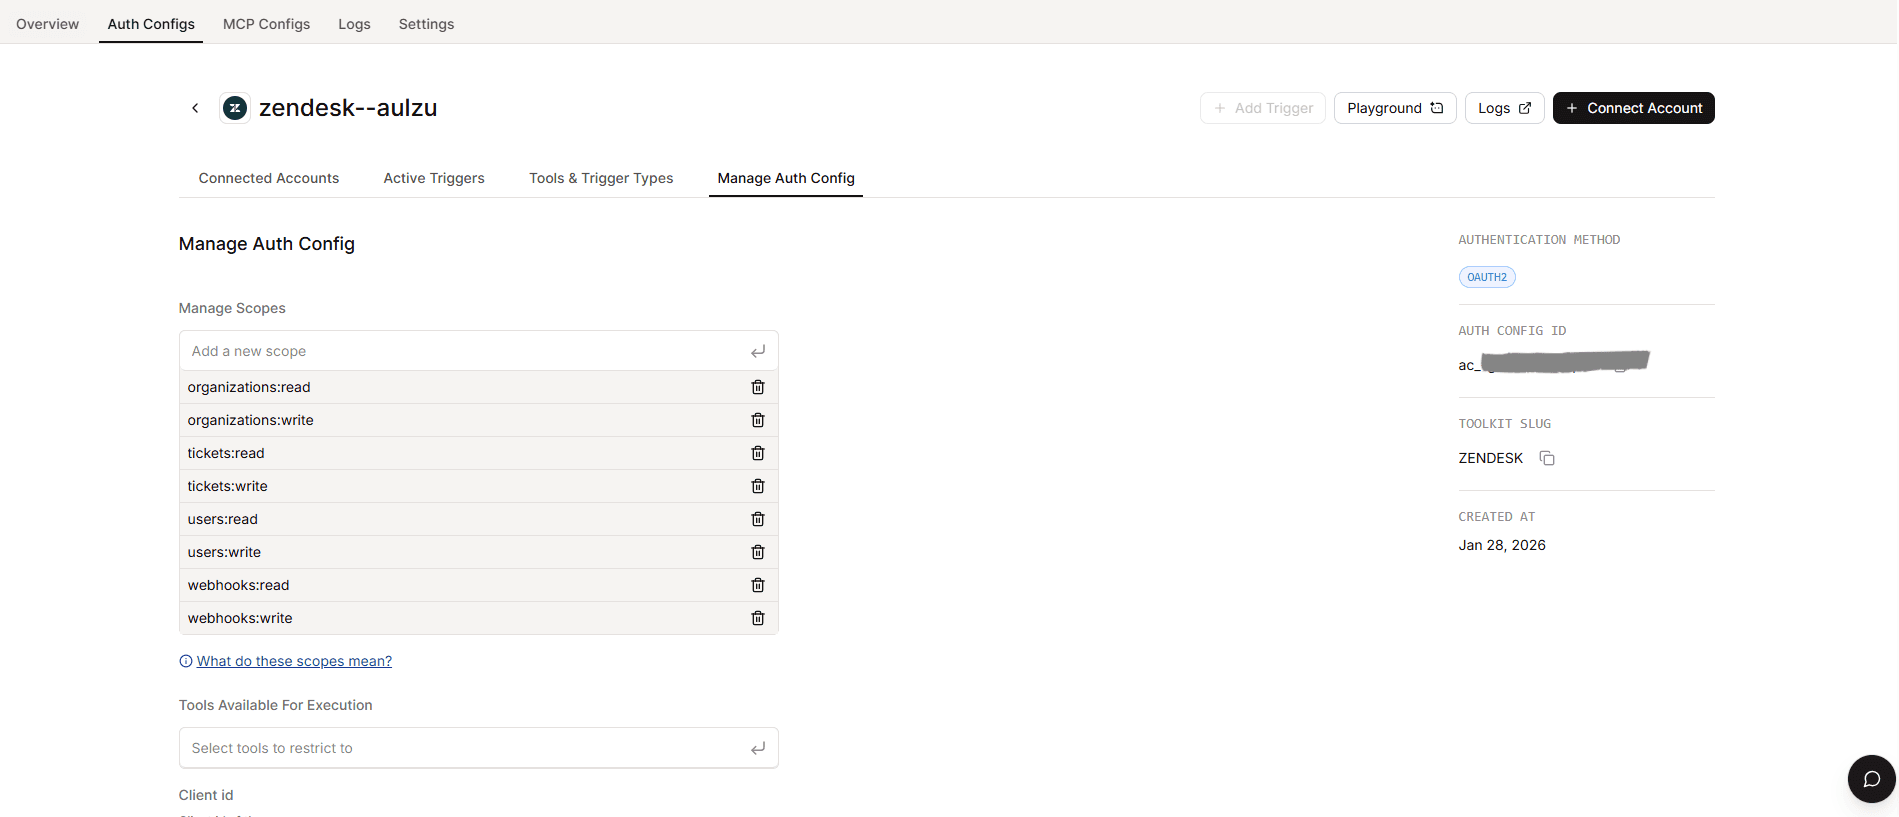Go back using the left chevron
The image size is (1899, 817).
tap(195, 108)
